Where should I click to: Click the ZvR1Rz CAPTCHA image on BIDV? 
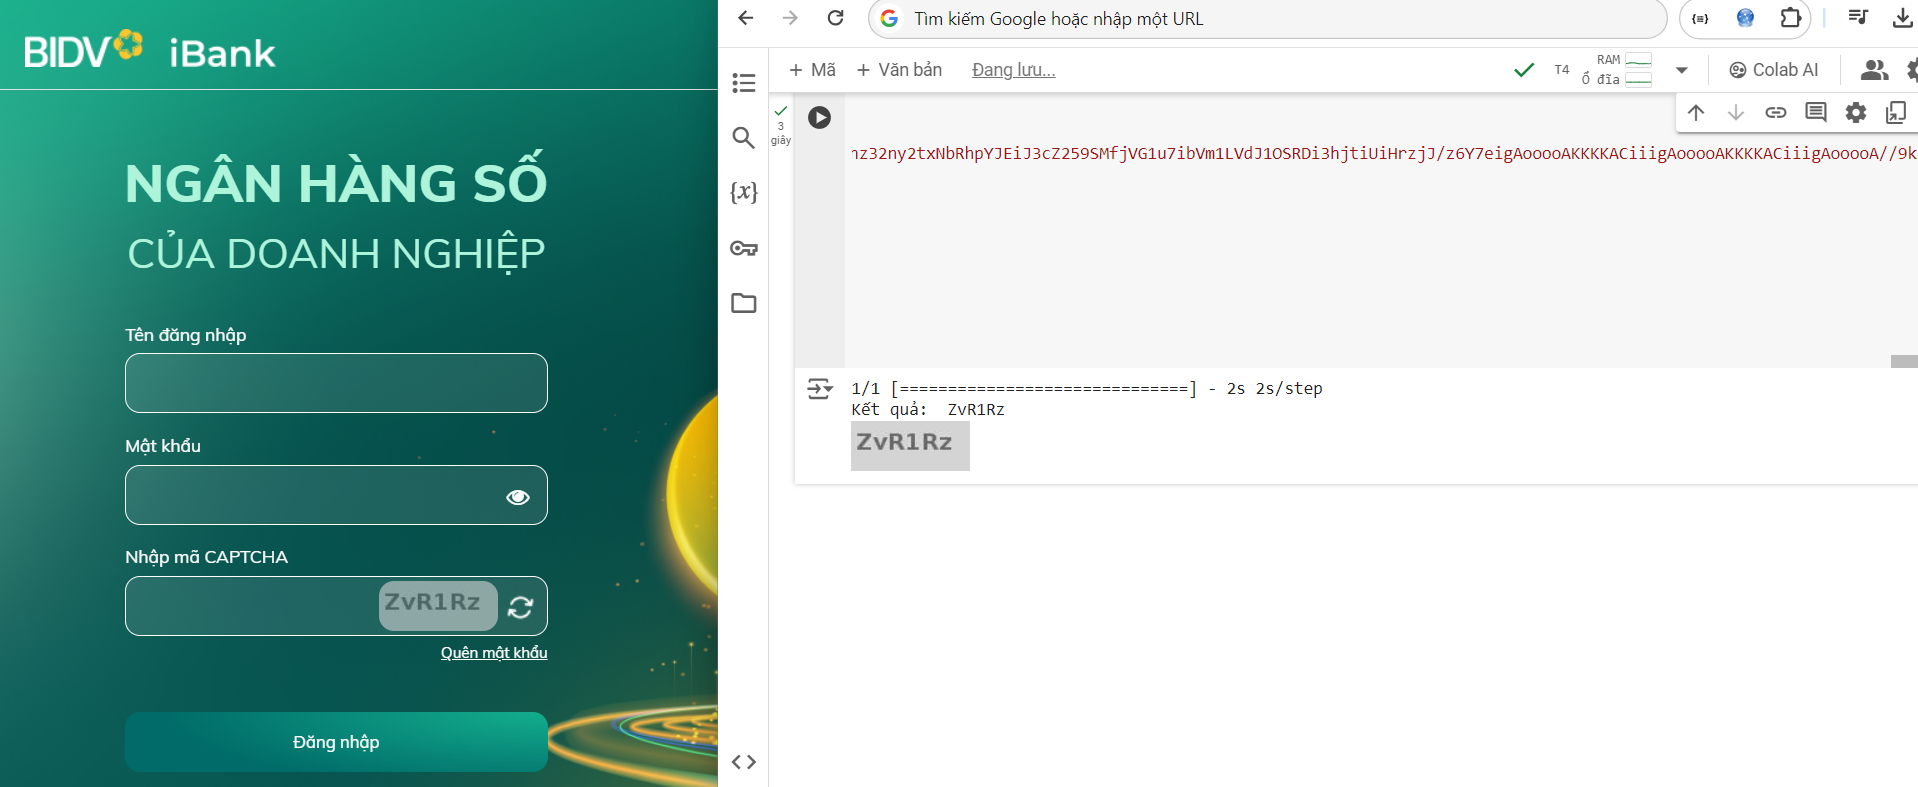point(438,605)
